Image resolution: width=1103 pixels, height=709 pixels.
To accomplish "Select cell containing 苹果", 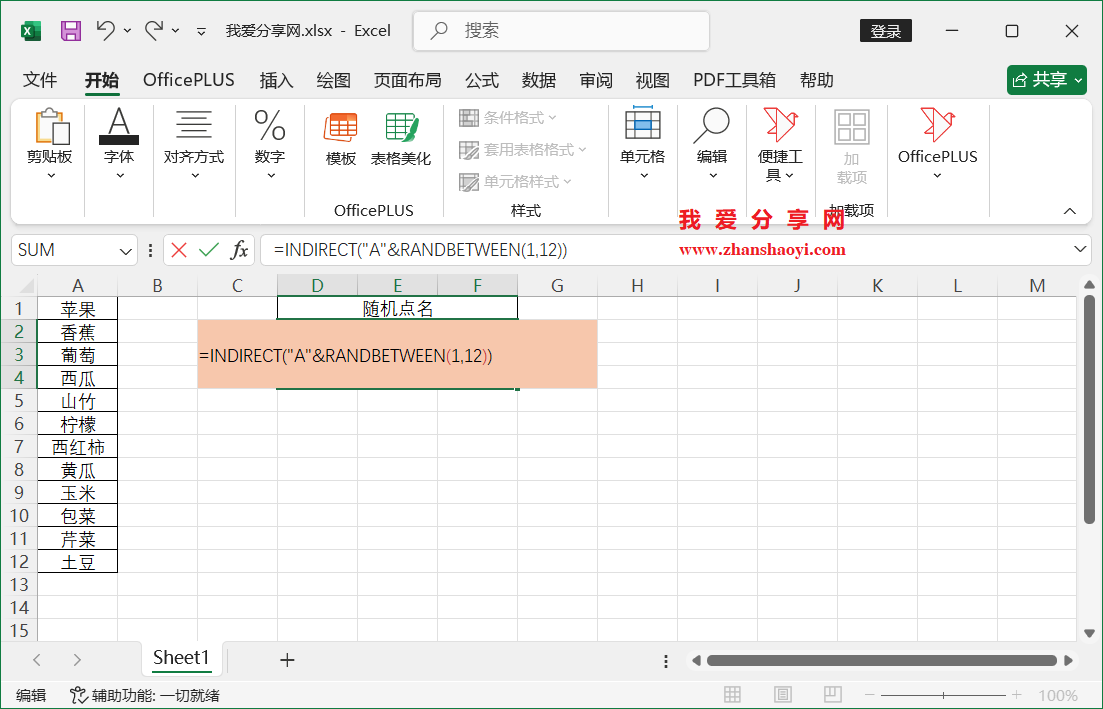I will (x=77, y=308).
